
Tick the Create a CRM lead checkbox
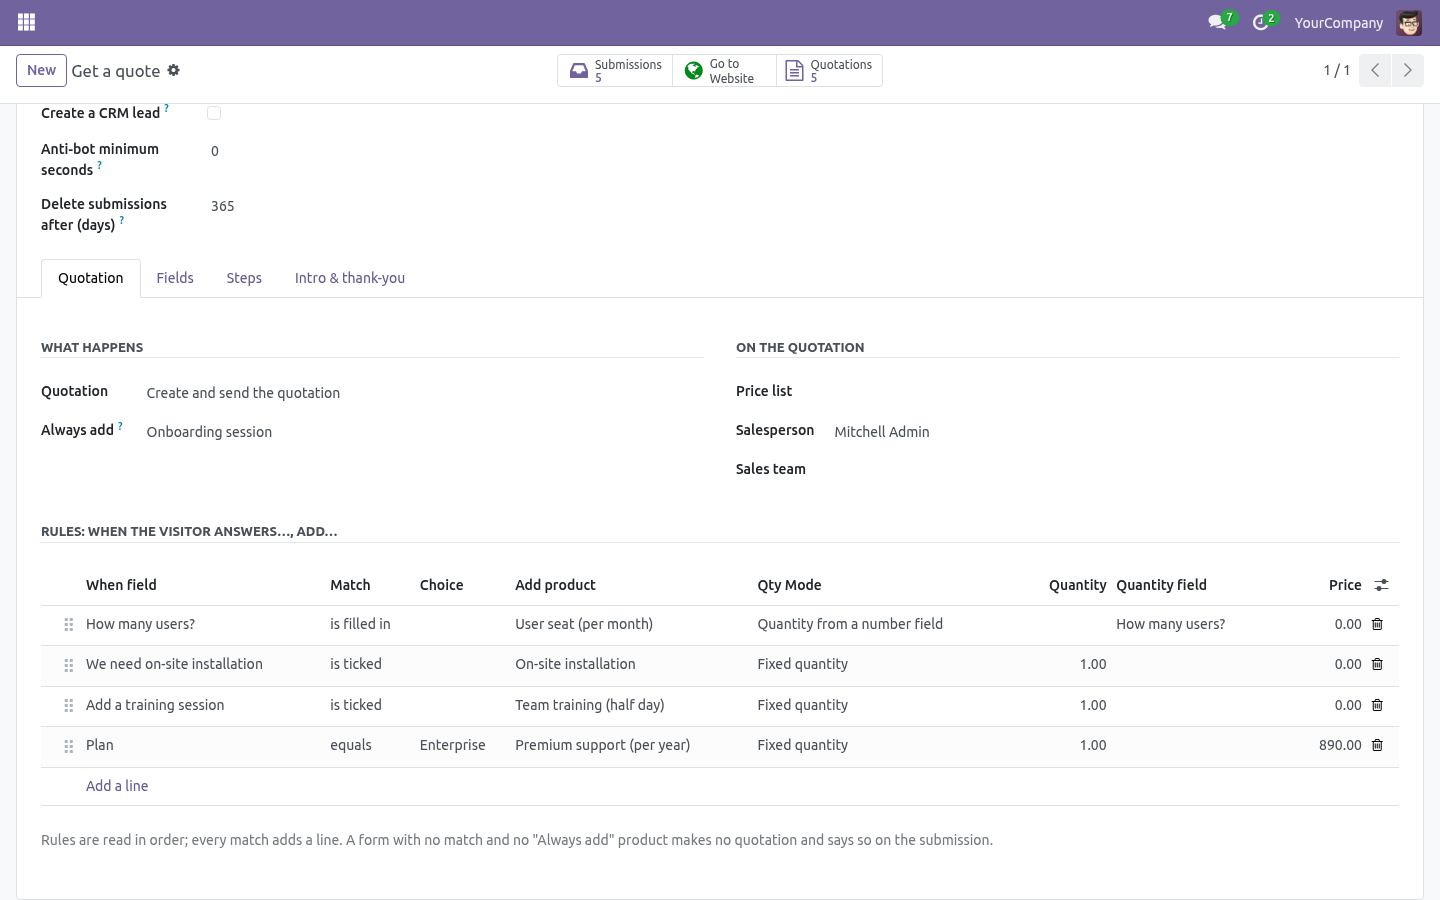[x=214, y=113]
